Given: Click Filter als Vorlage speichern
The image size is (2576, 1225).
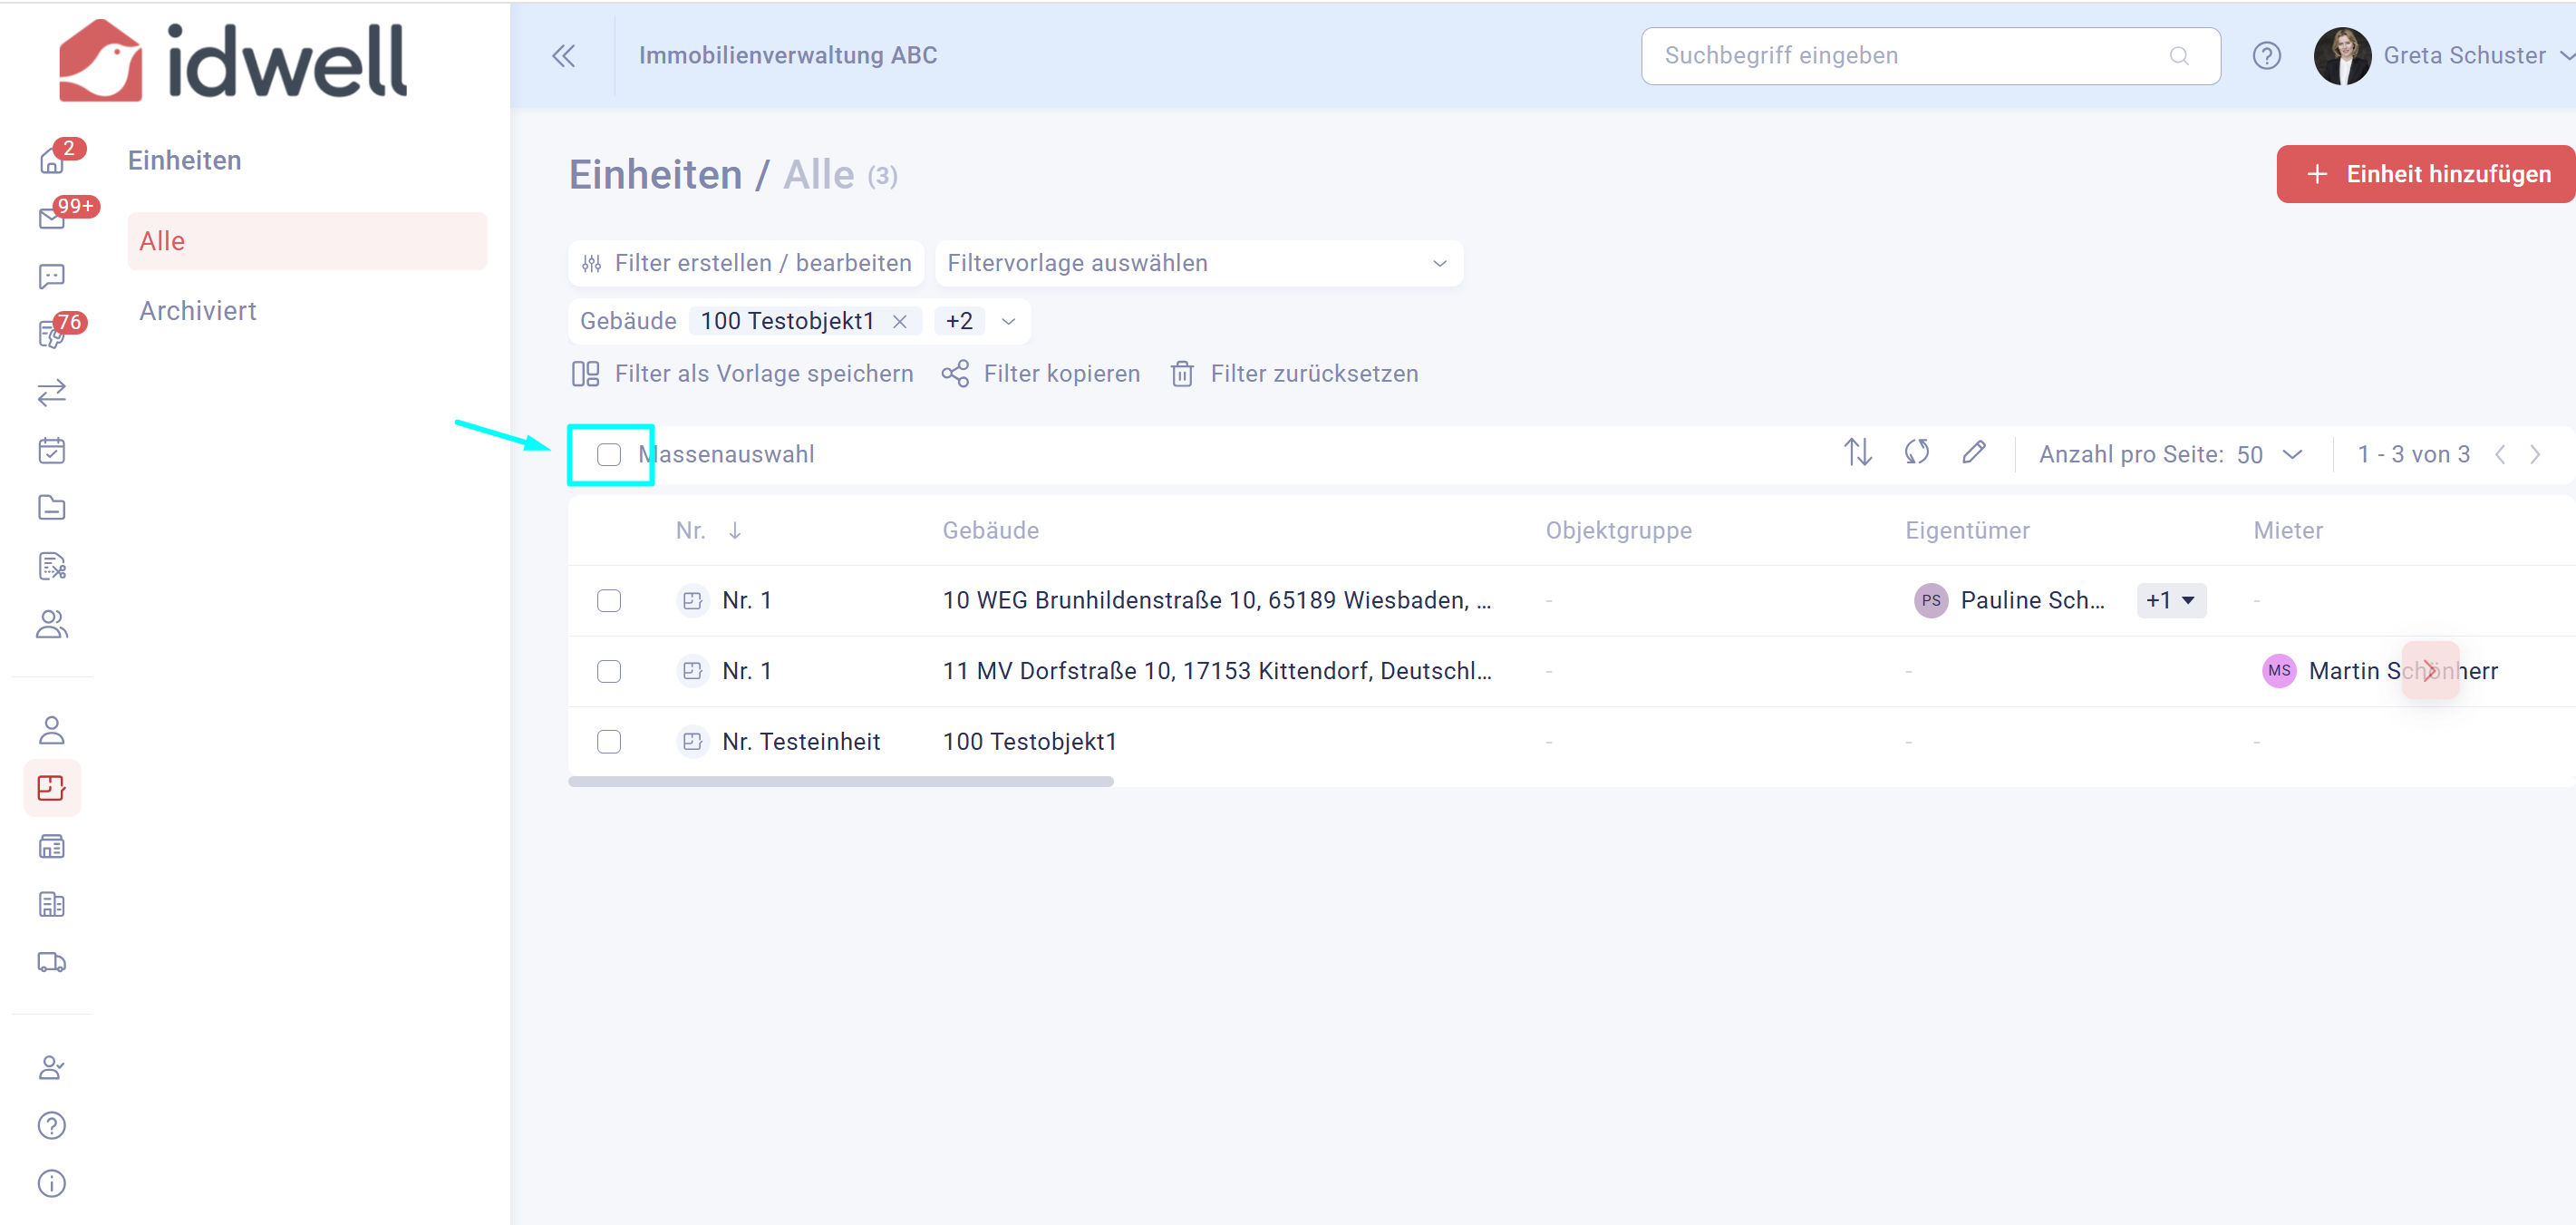Looking at the screenshot, I should (x=742, y=374).
